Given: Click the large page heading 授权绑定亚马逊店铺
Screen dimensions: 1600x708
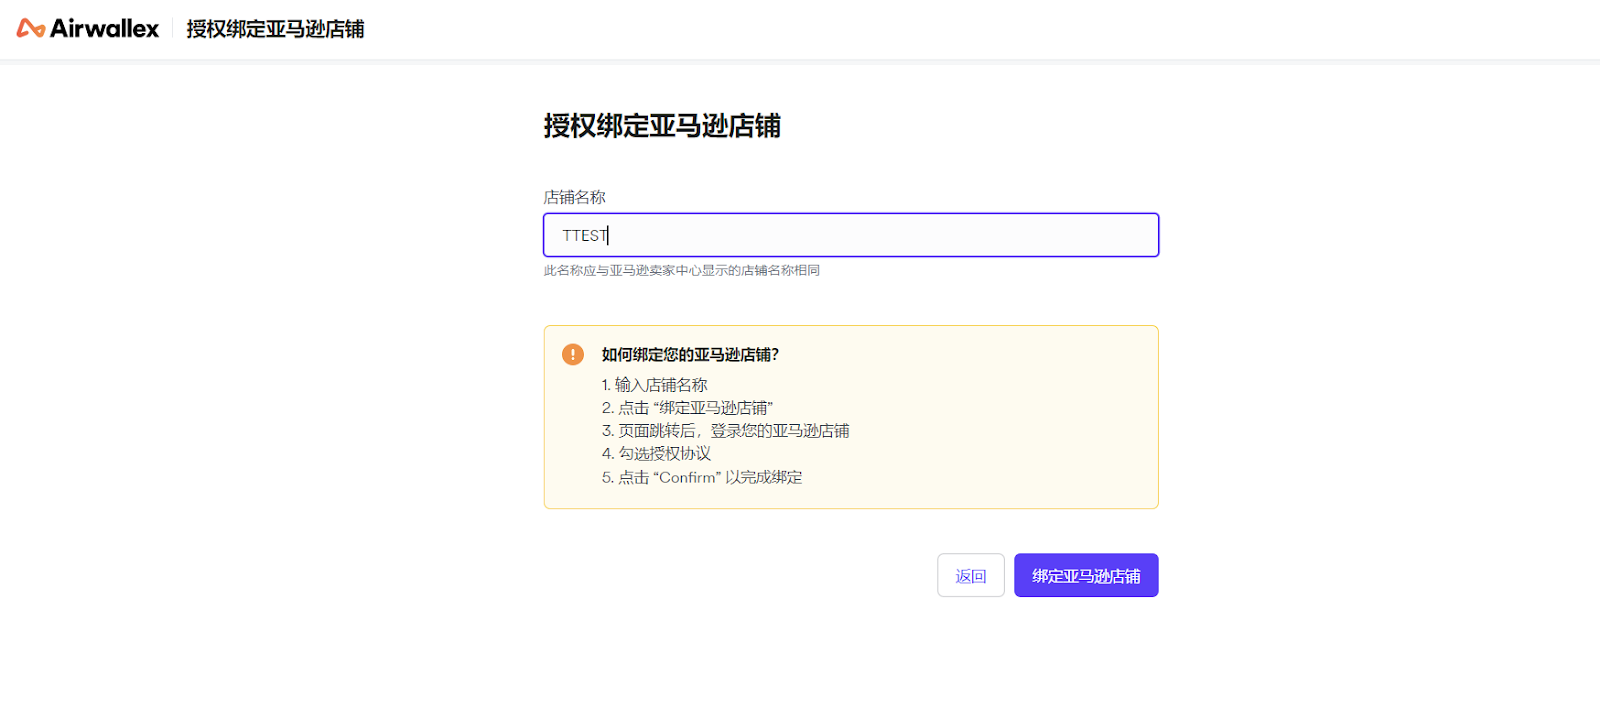Looking at the screenshot, I should pyautogui.click(x=662, y=126).
